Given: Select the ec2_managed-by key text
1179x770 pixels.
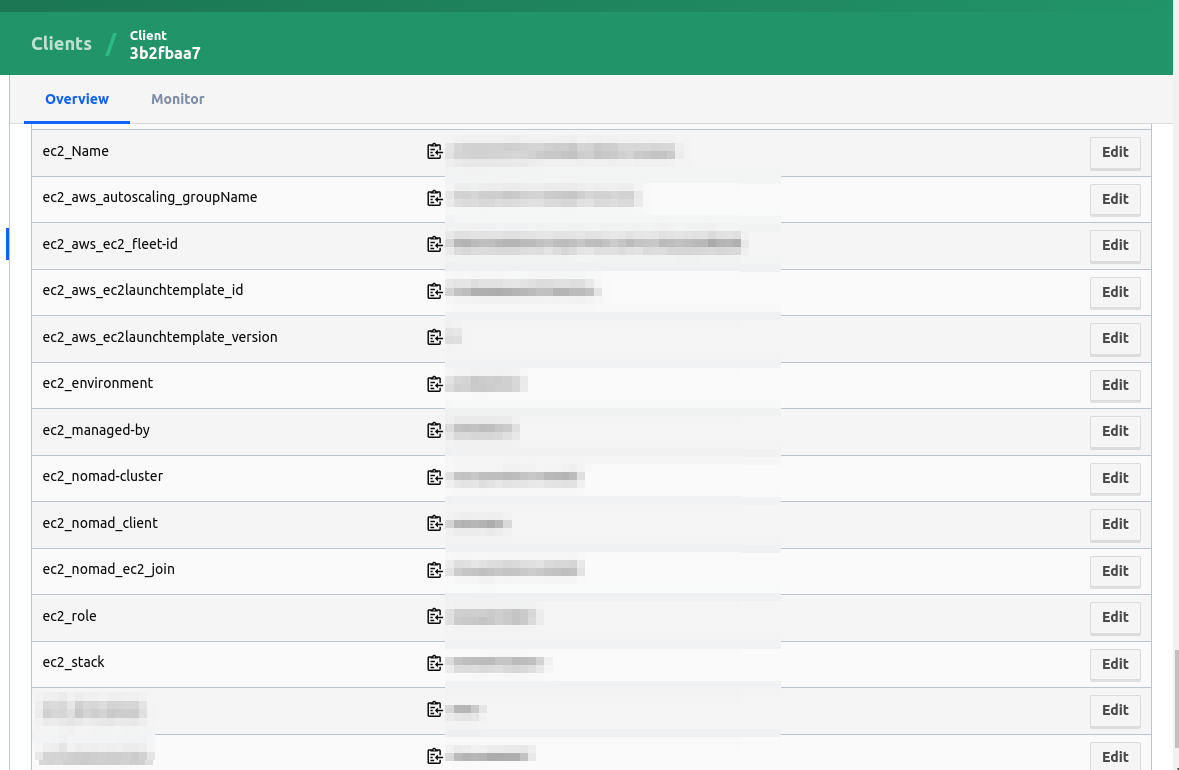Looking at the screenshot, I should (x=96, y=430).
